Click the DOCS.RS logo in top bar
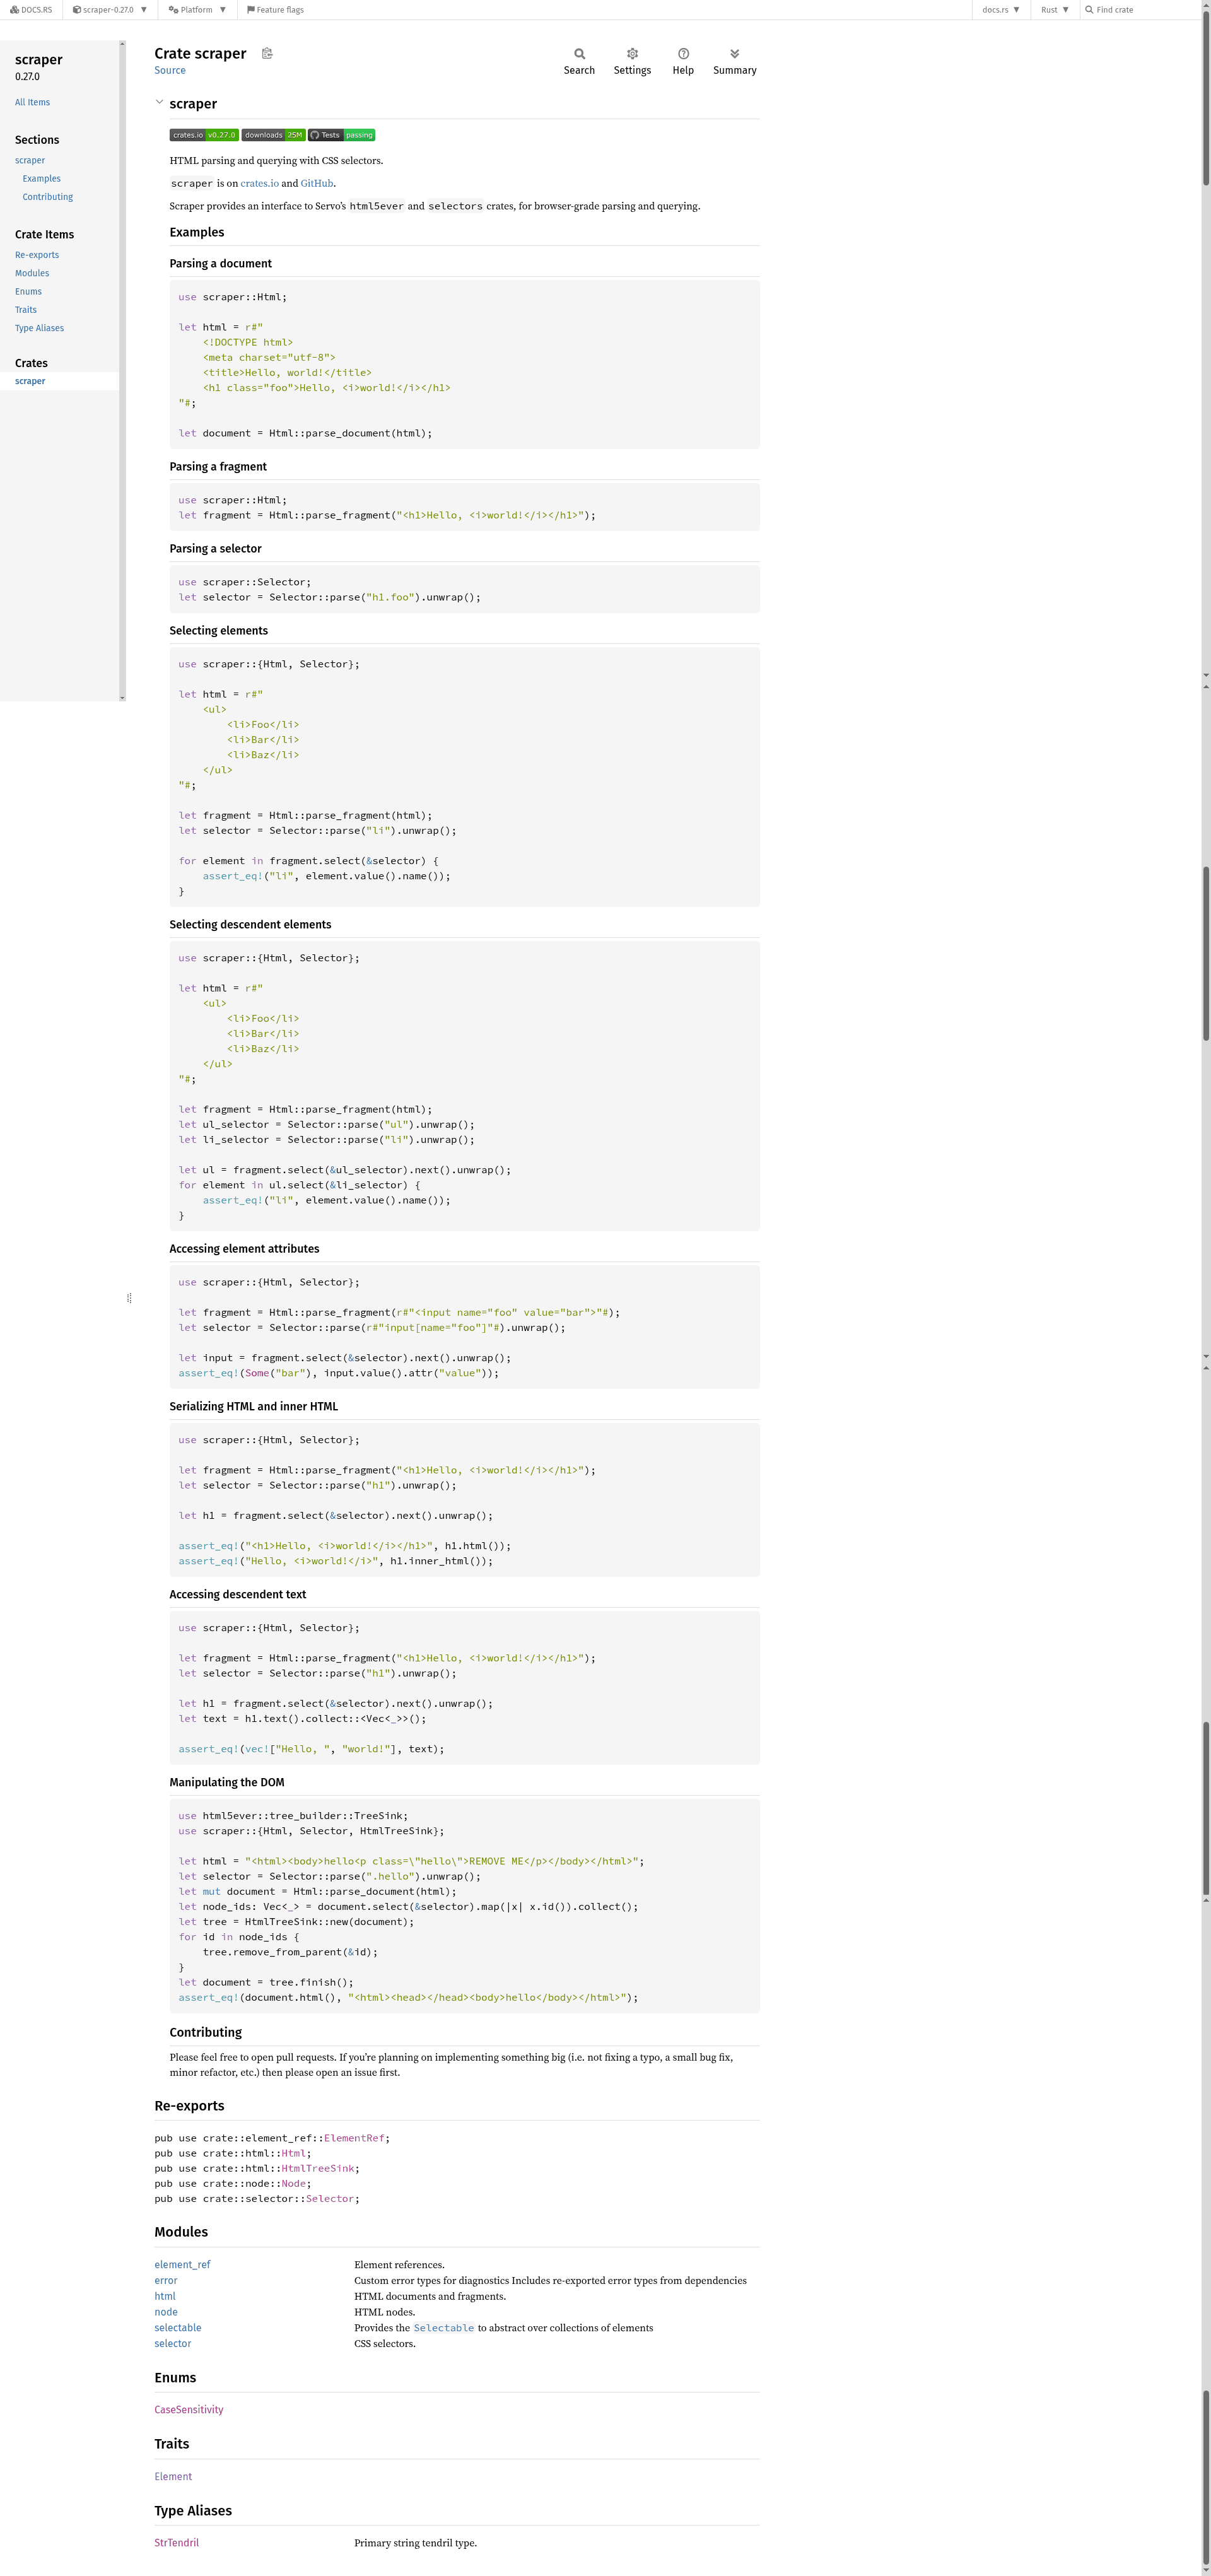 [x=31, y=10]
